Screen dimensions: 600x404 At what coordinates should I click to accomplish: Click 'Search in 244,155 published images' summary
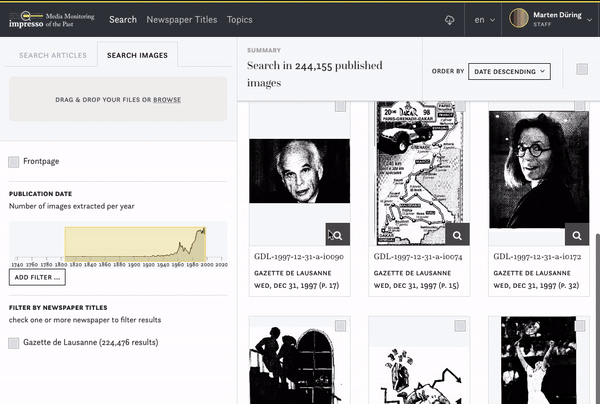[x=315, y=74]
